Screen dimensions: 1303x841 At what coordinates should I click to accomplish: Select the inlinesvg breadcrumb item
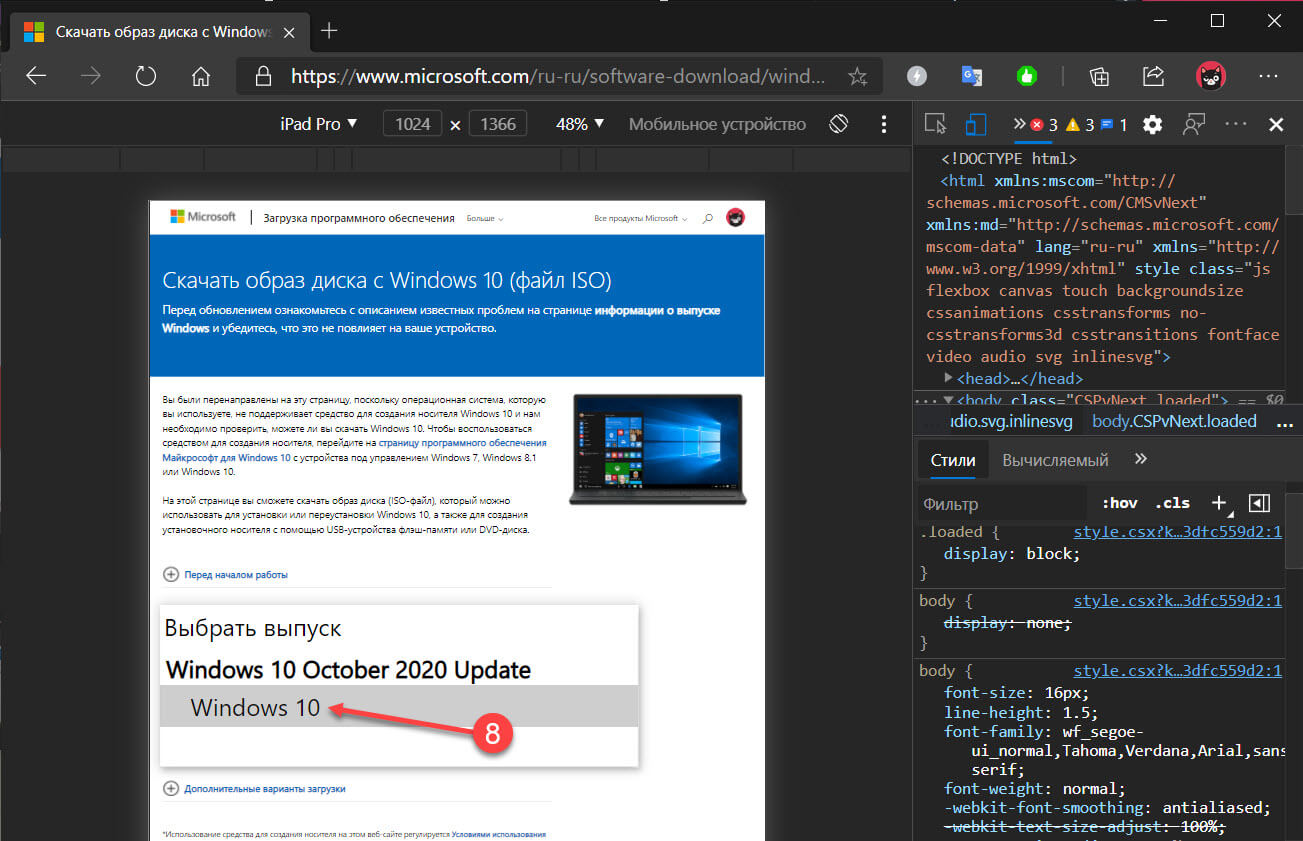click(1010, 421)
